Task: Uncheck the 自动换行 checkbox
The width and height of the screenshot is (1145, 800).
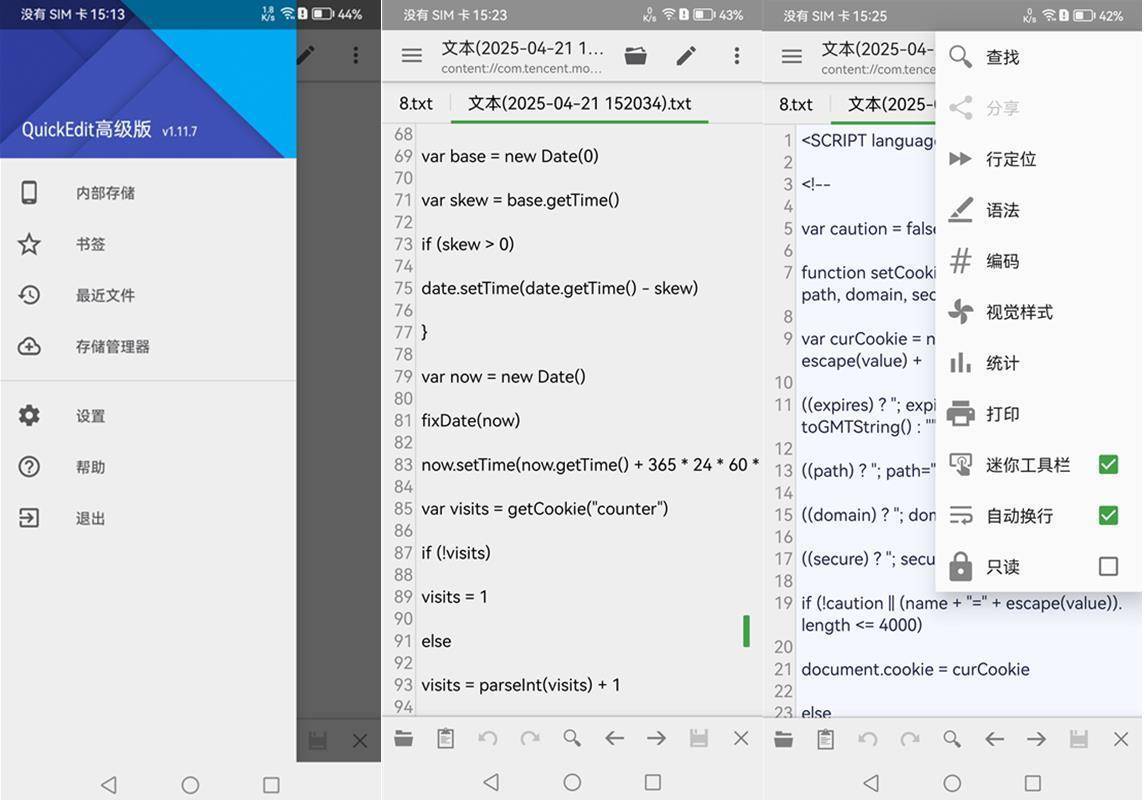Action: (1108, 515)
